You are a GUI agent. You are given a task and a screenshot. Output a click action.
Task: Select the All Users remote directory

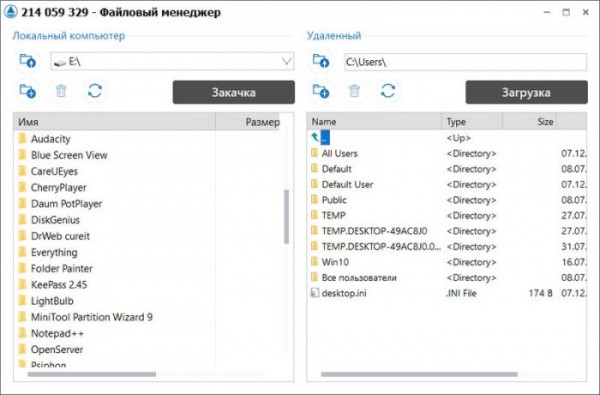point(334,153)
